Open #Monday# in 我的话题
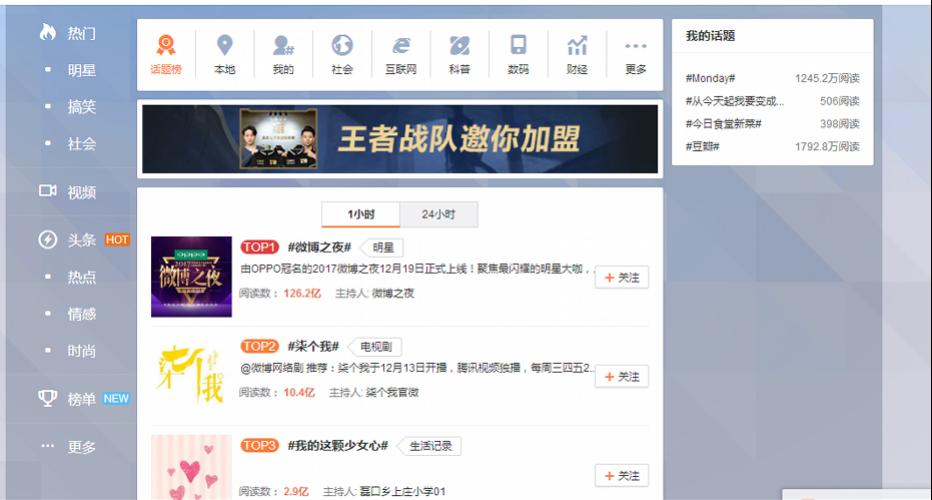Screen dimensions: 932x500 [x=710, y=78]
